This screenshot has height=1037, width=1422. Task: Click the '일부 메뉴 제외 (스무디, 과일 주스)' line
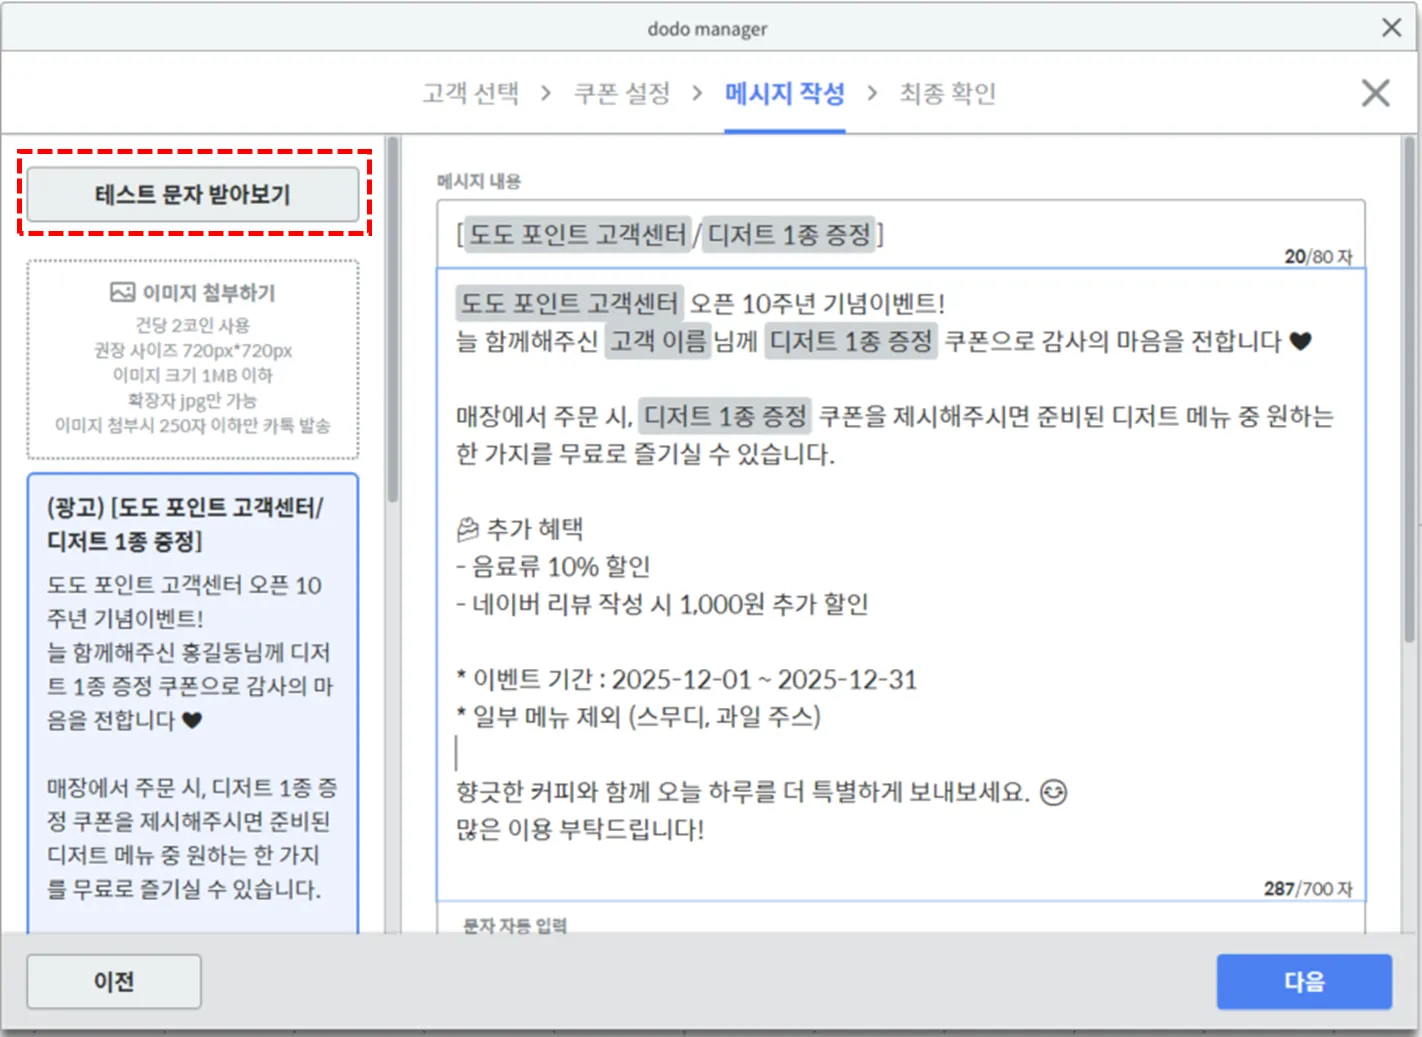click(638, 717)
